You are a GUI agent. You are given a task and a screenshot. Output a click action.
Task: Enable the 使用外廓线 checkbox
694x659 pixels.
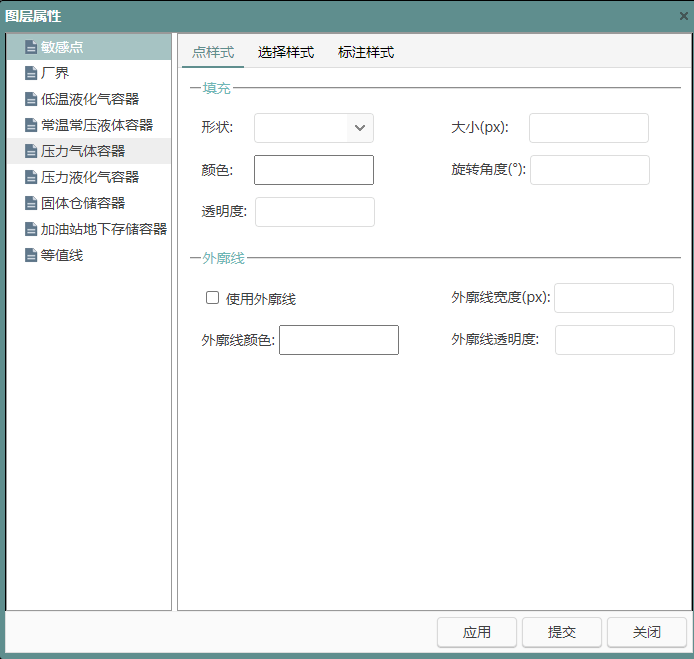pyautogui.click(x=212, y=297)
